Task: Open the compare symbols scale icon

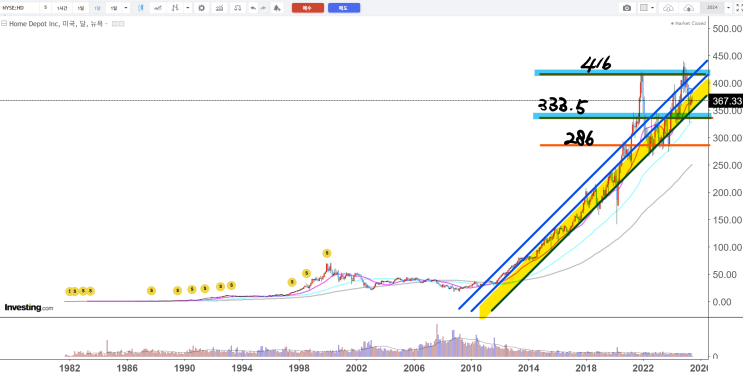Action: pyautogui.click(x=237, y=8)
